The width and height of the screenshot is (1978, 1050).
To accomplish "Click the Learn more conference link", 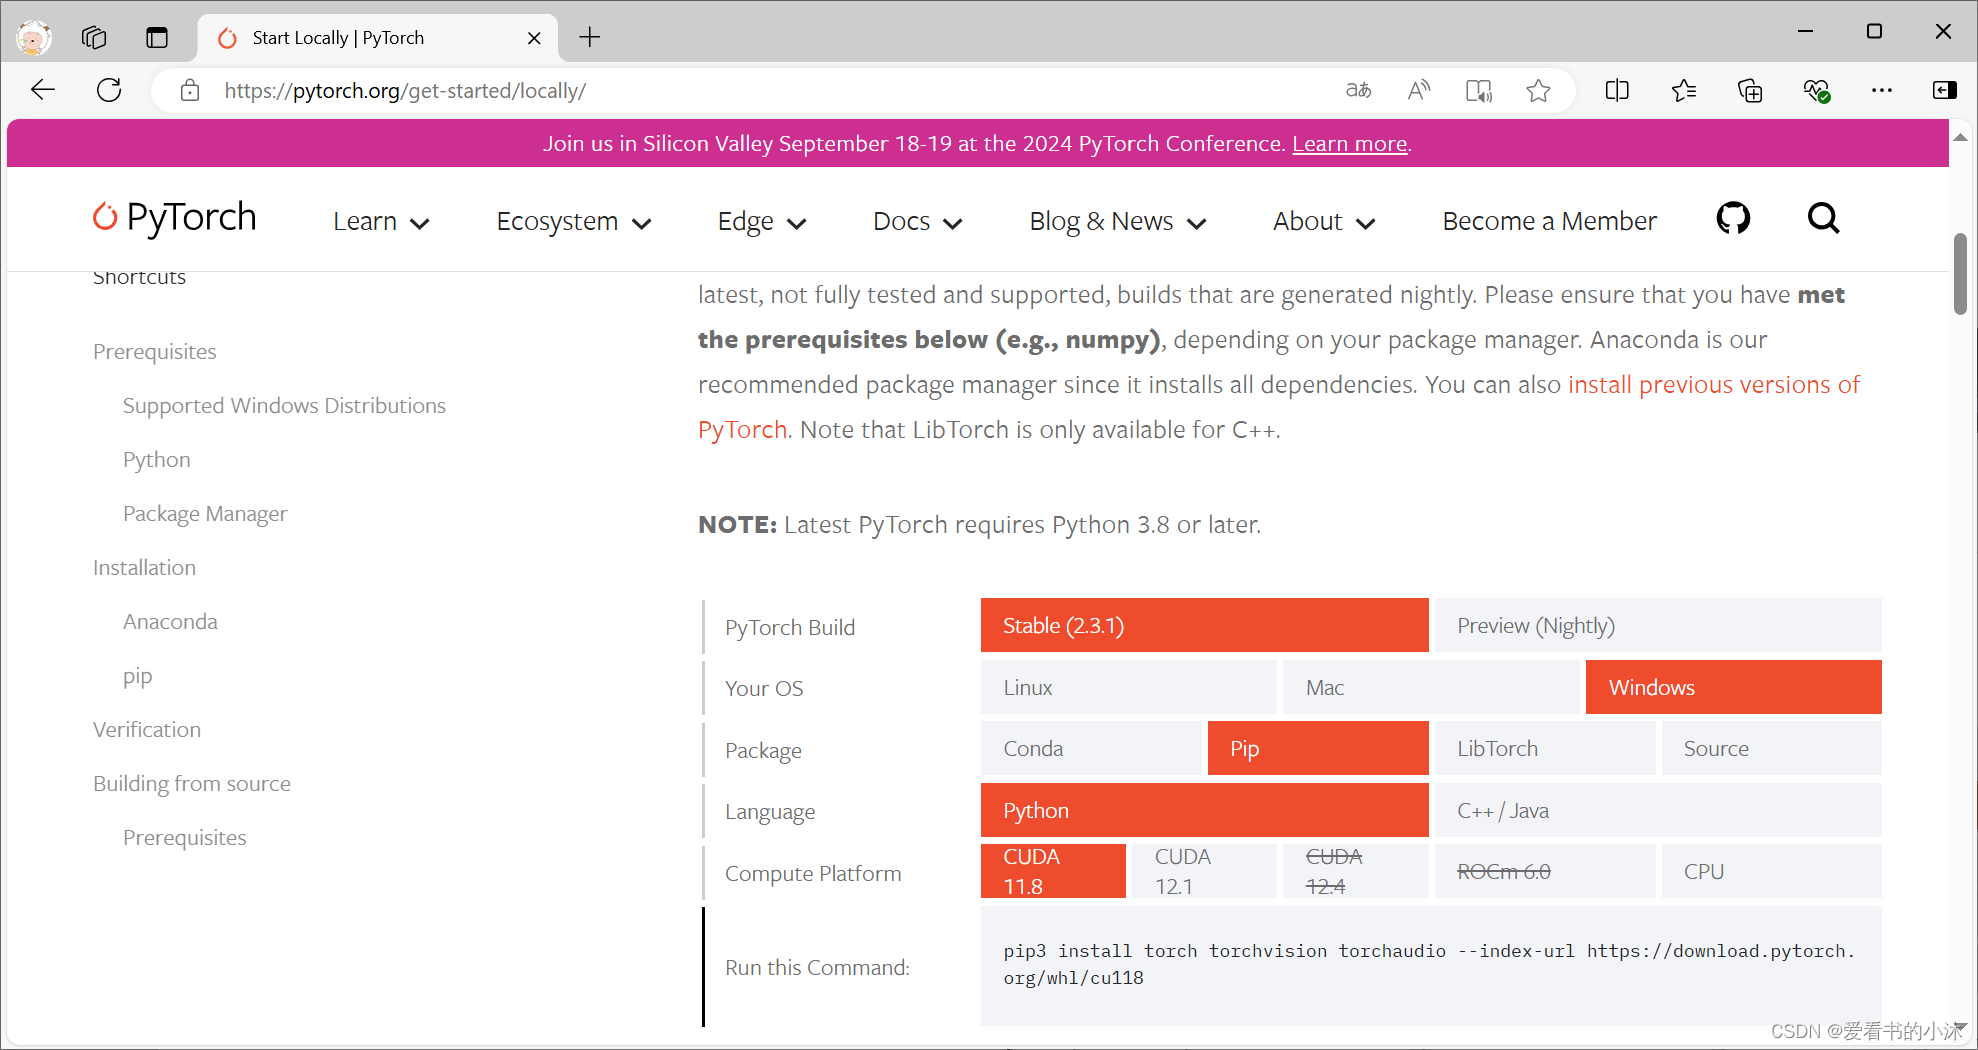I will [1349, 144].
